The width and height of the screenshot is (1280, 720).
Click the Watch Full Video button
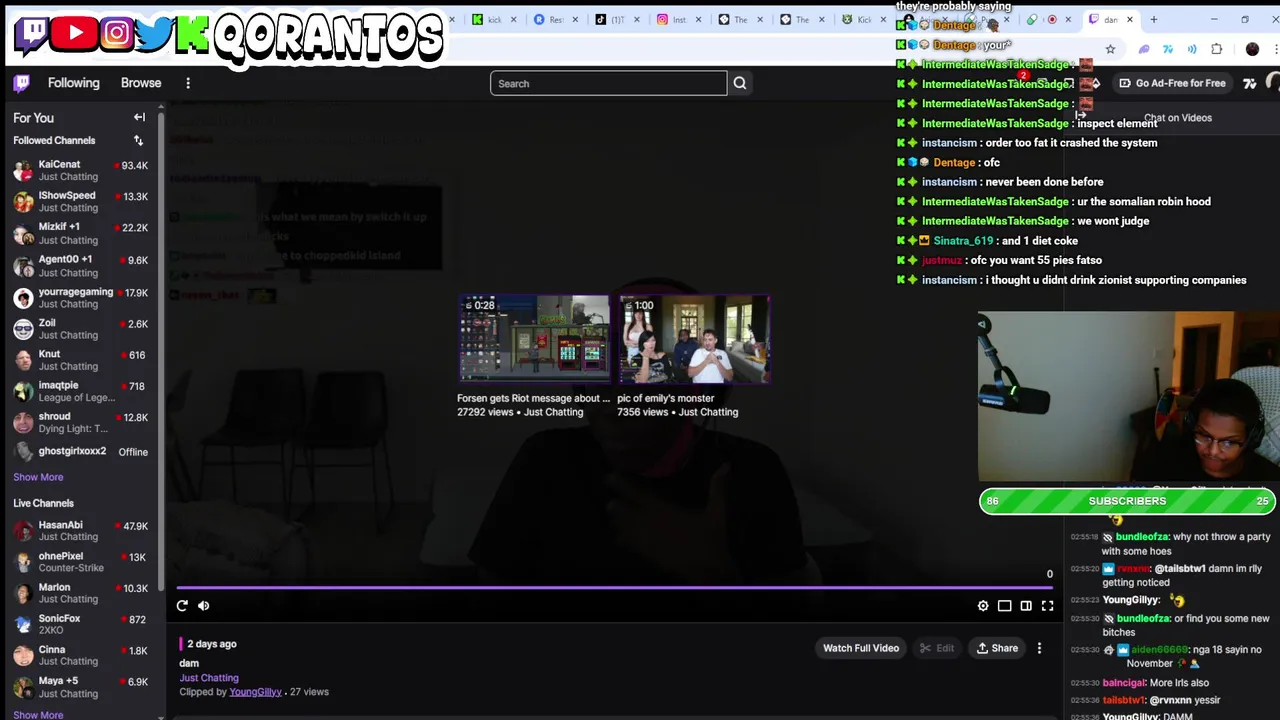tap(861, 648)
